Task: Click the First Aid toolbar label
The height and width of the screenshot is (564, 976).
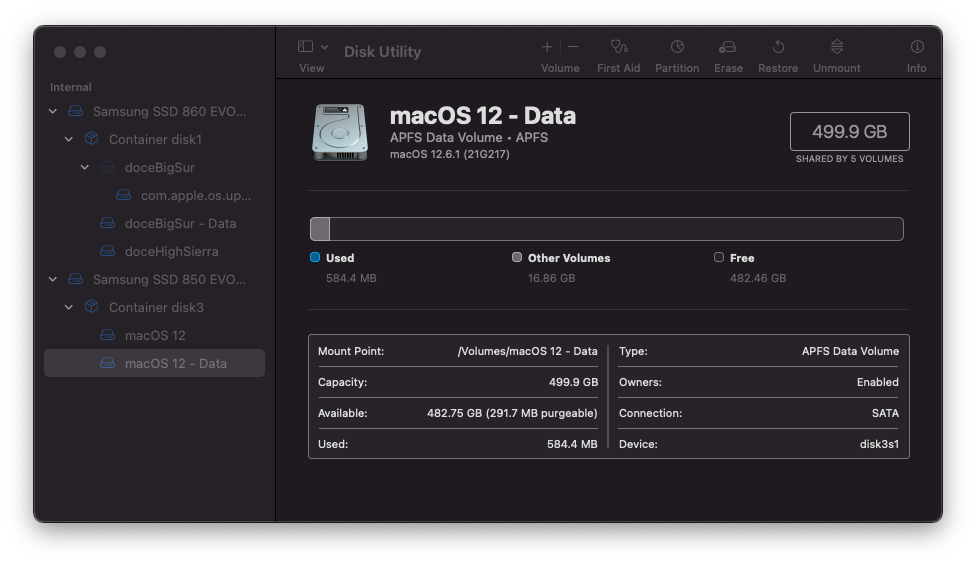Action: coord(619,68)
